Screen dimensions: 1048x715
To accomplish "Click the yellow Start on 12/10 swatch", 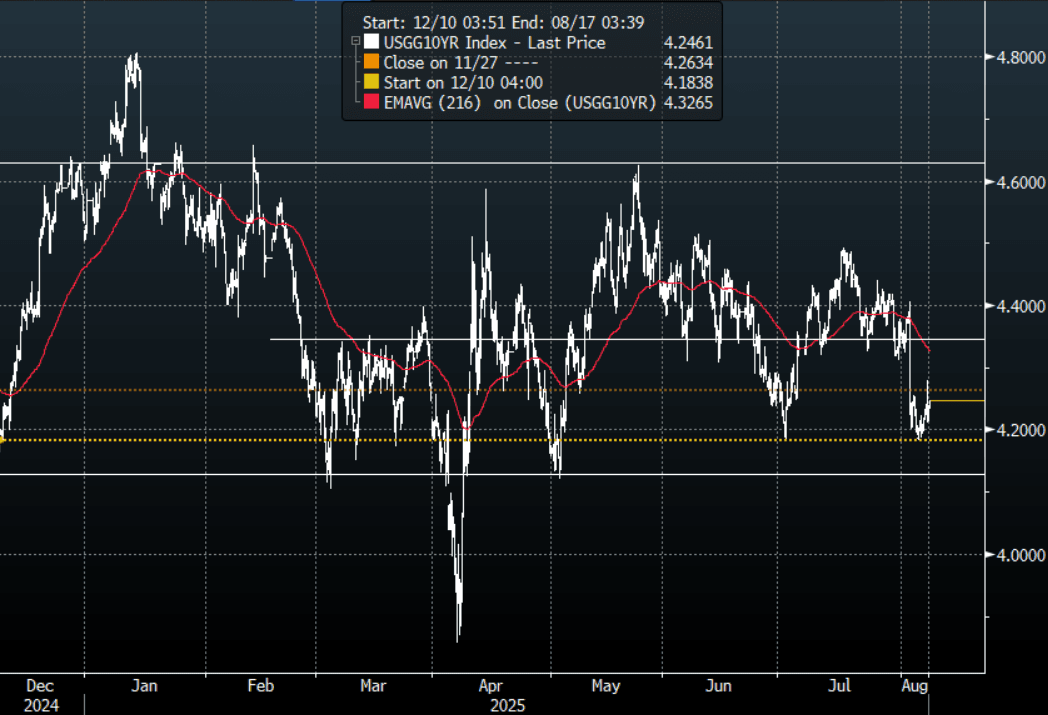I will [x=372, y=83].
